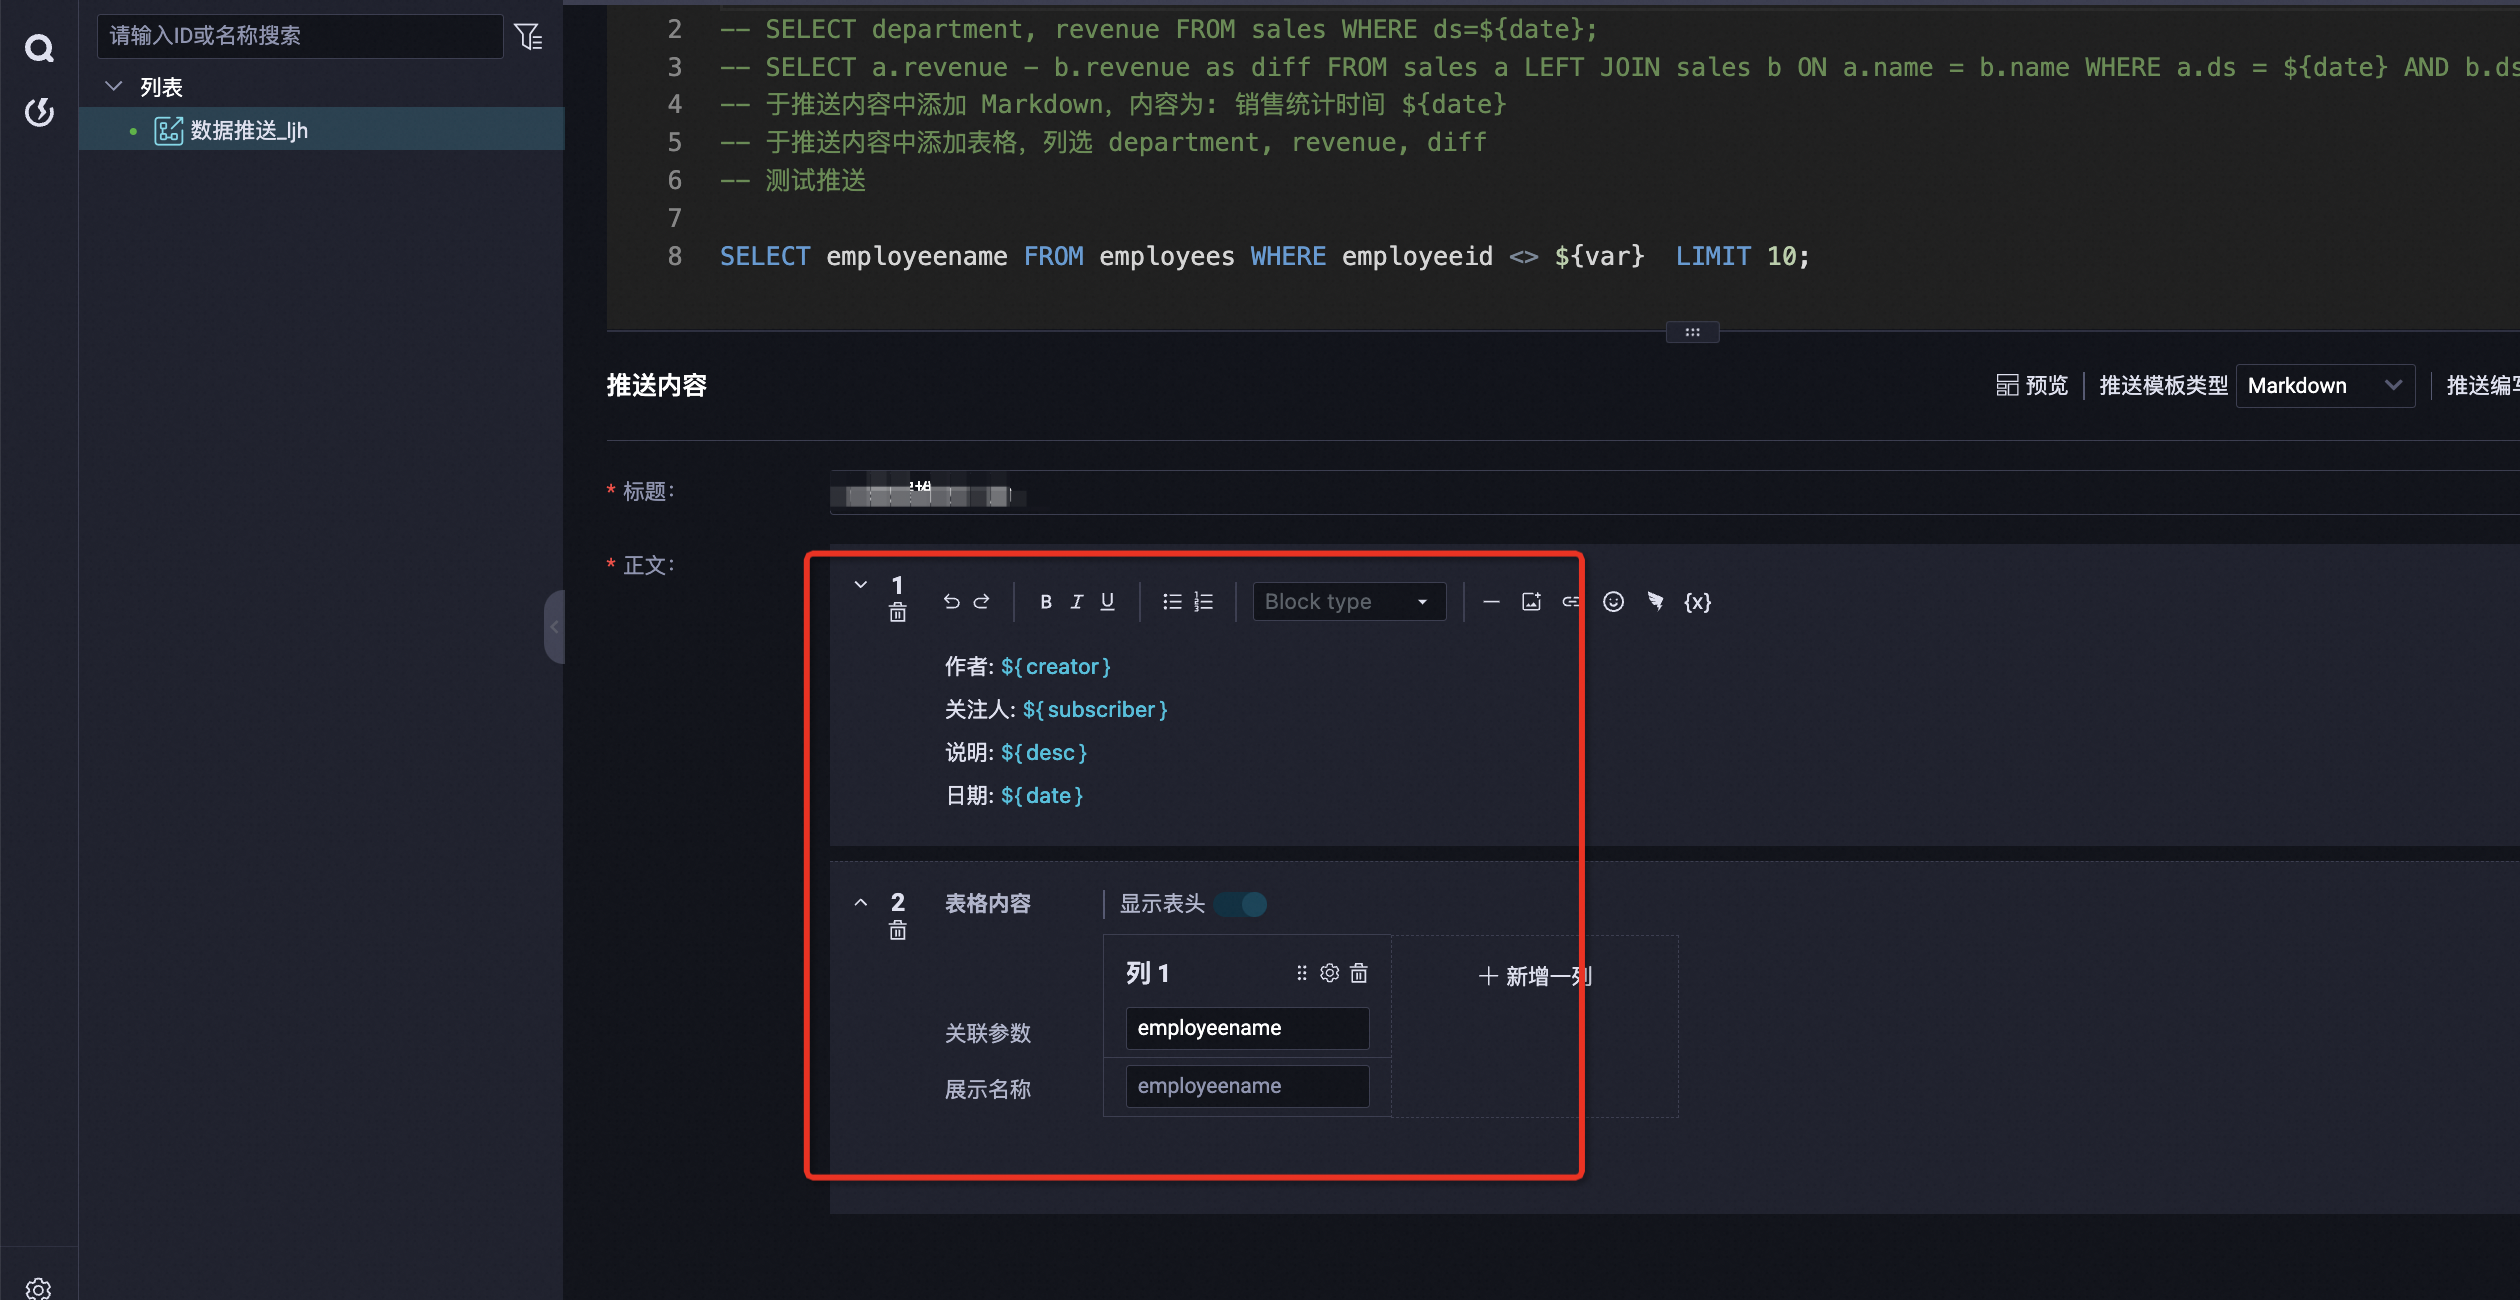Click the {x} insert variable icon
The image size is (2520, 1300).
(1697, 601)
